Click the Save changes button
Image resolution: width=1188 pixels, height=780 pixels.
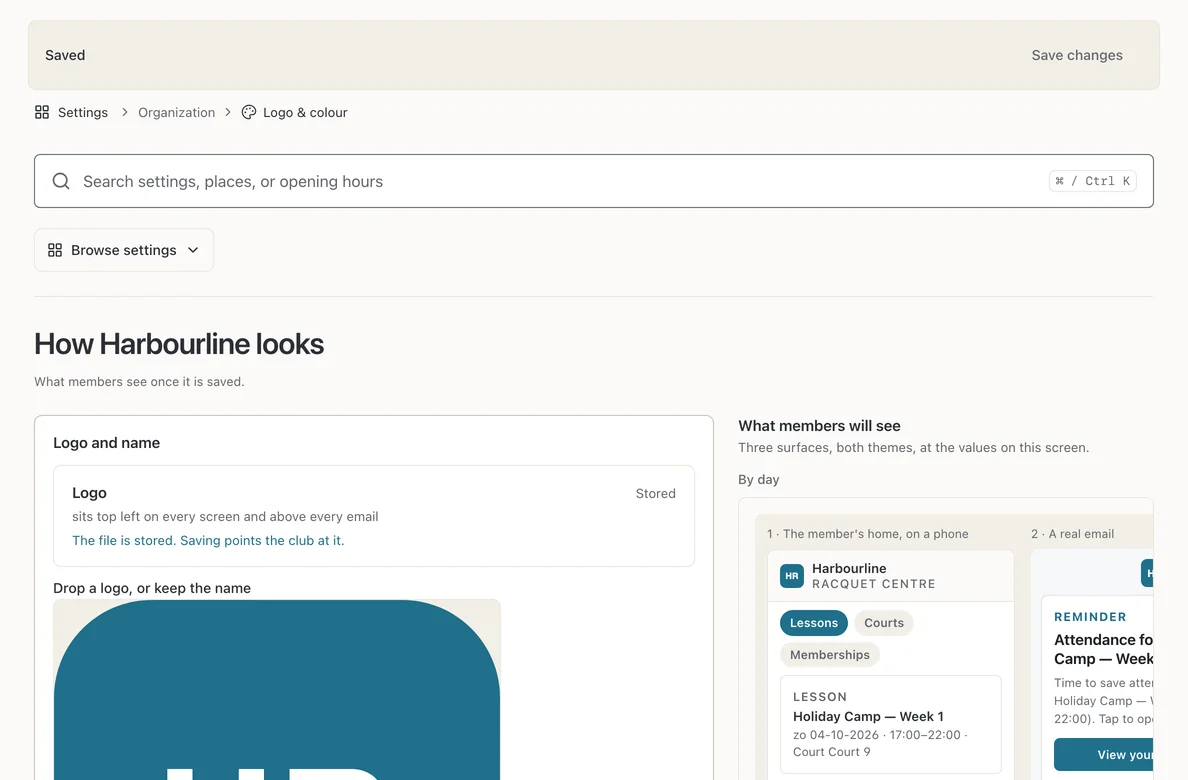(x=1077, y=55)
